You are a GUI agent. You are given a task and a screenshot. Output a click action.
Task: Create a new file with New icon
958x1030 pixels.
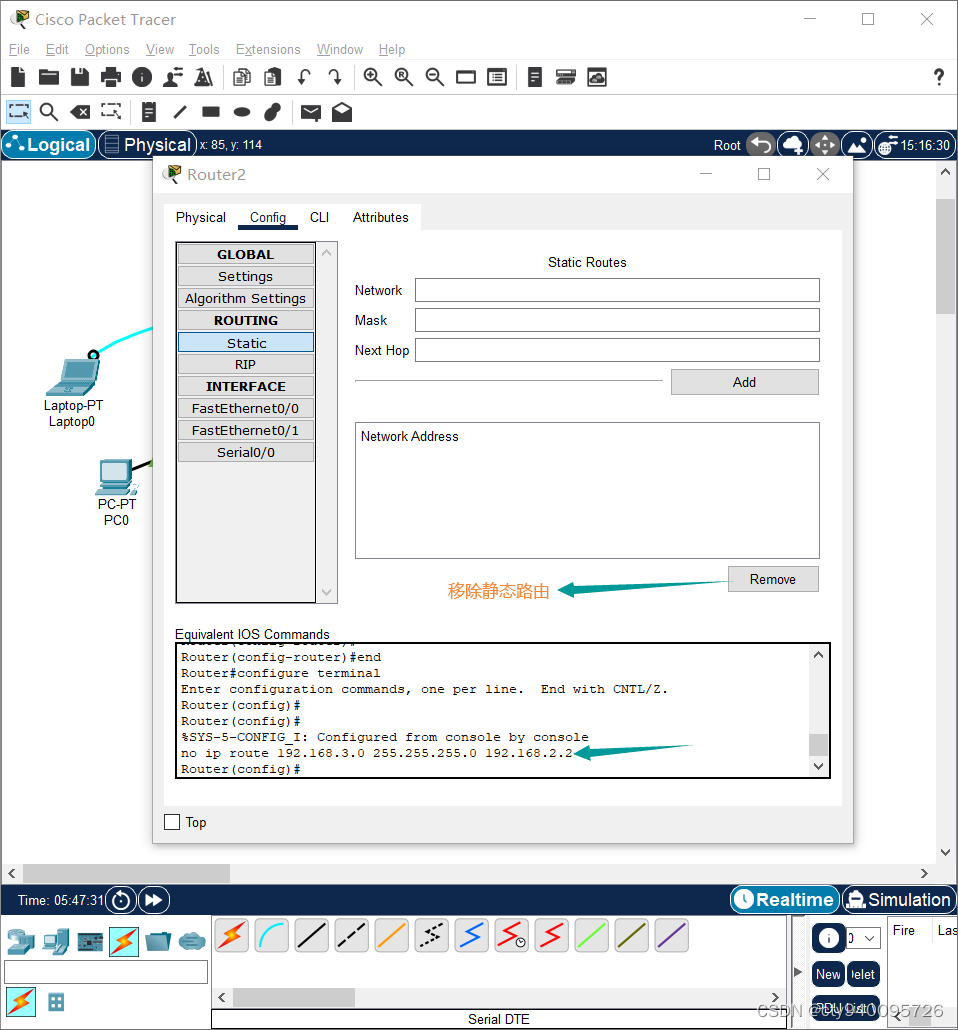pyautogui.click(x=18, y=78)
